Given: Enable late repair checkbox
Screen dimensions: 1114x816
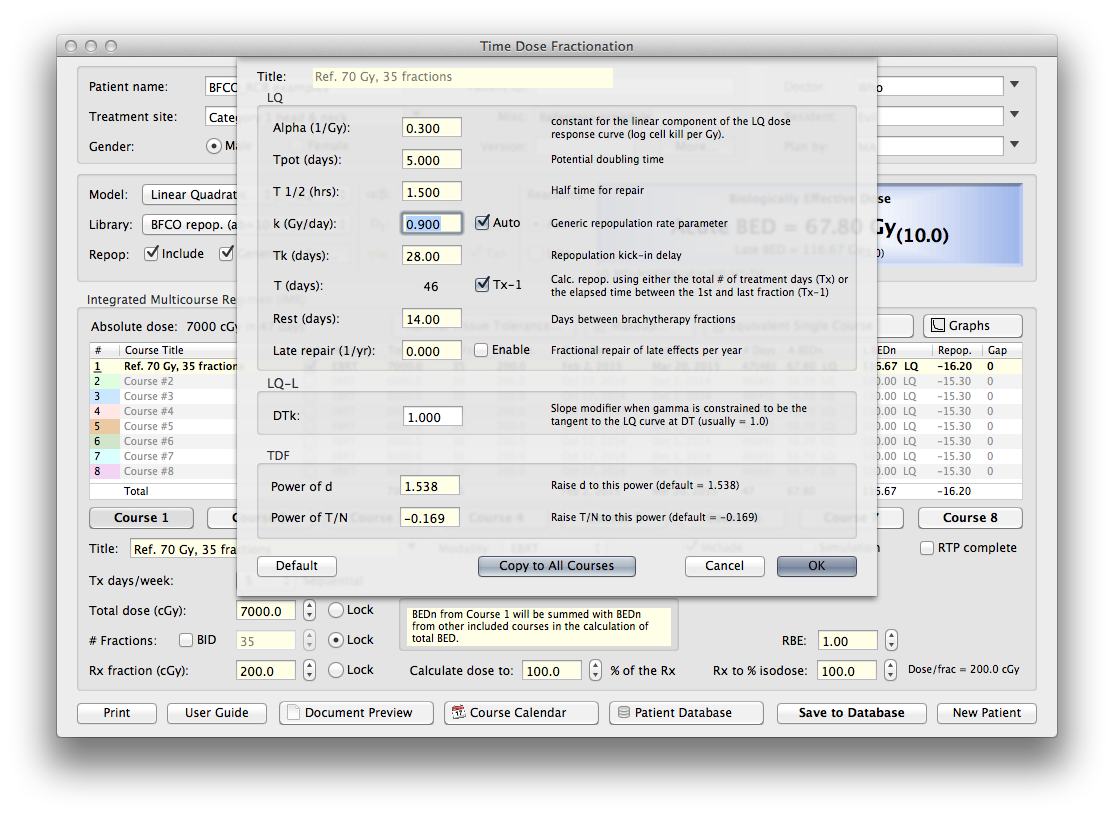Looking at the screenshot, I should [482, 350].
